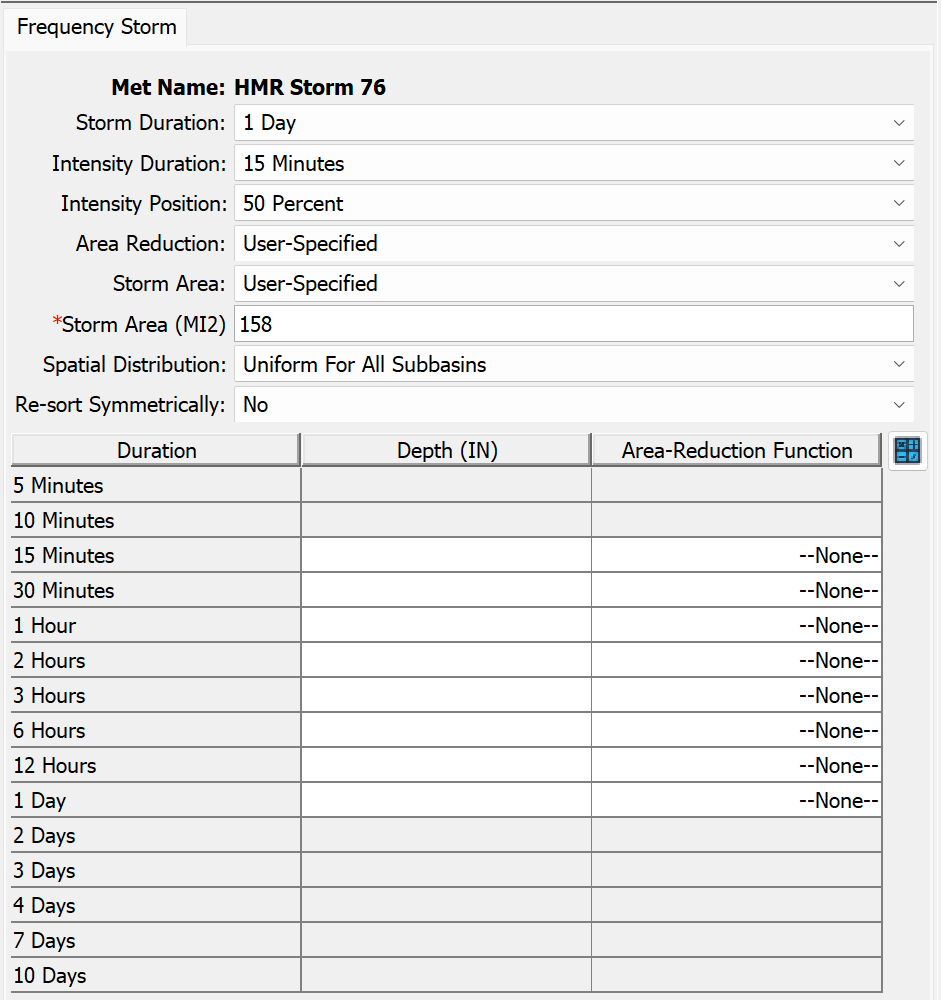Select the Depth cell for 15 Minutes
The height and width of the screenshot is (1000, 941).
pos(446,556)
